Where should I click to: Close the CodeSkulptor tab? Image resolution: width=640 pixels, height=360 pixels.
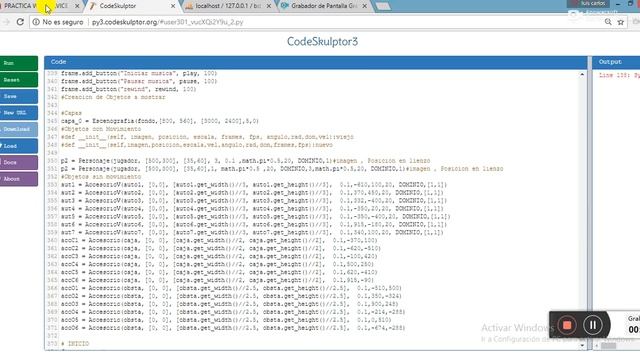(173, 6)
